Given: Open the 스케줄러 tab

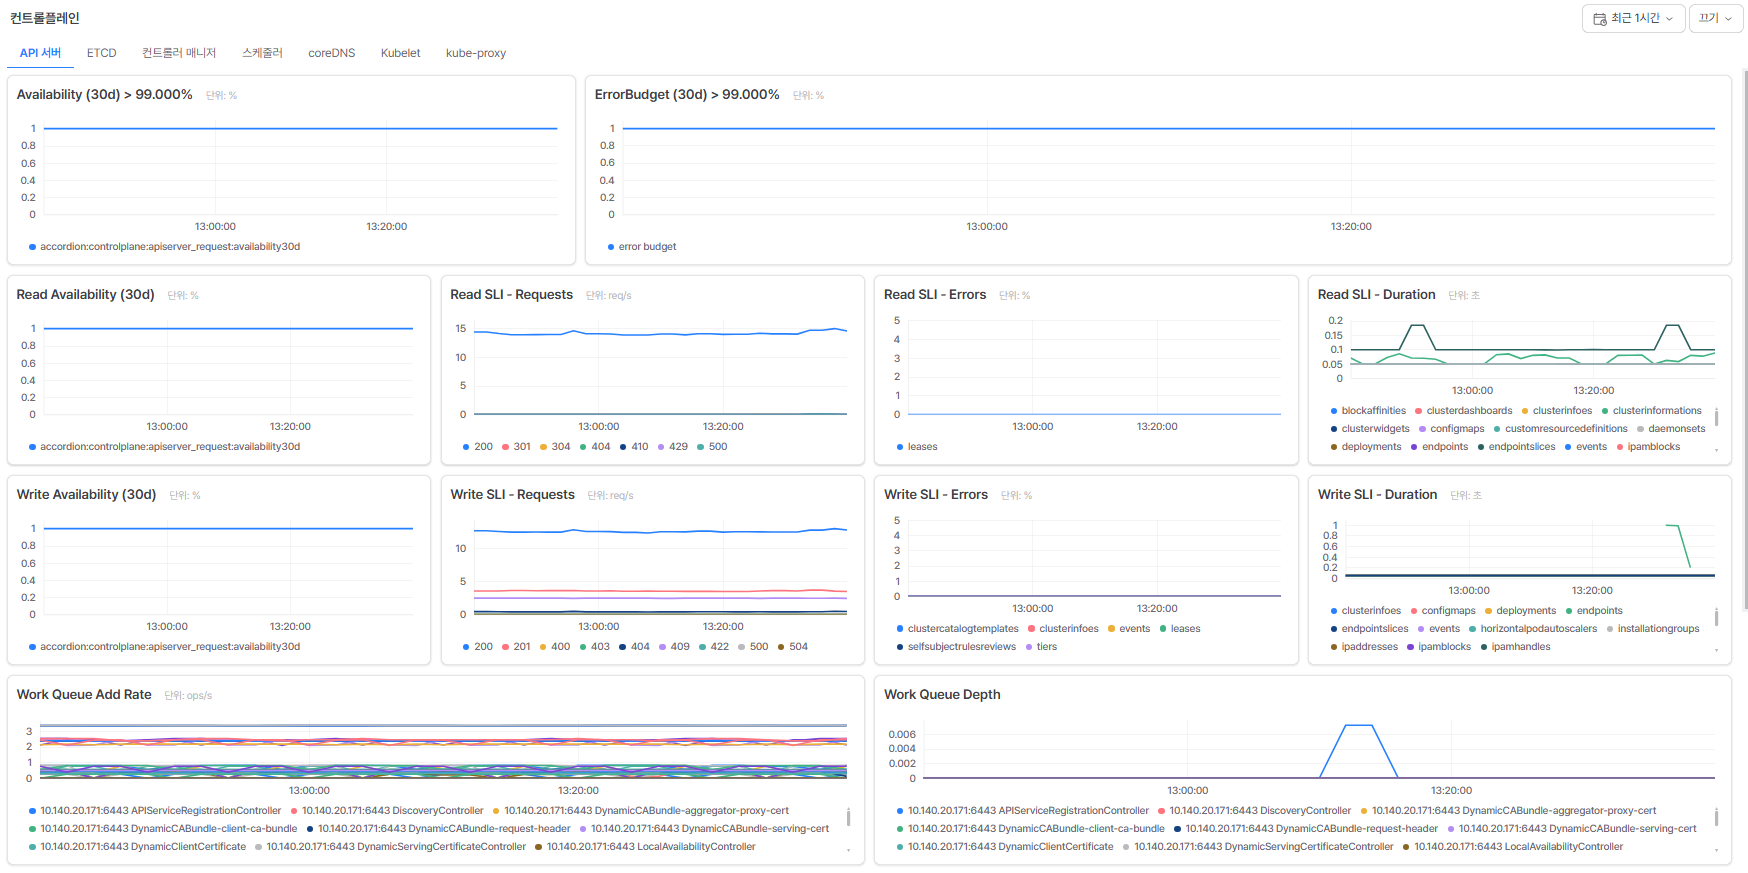Looking at the screenshot, I should (x=262, y=53).
